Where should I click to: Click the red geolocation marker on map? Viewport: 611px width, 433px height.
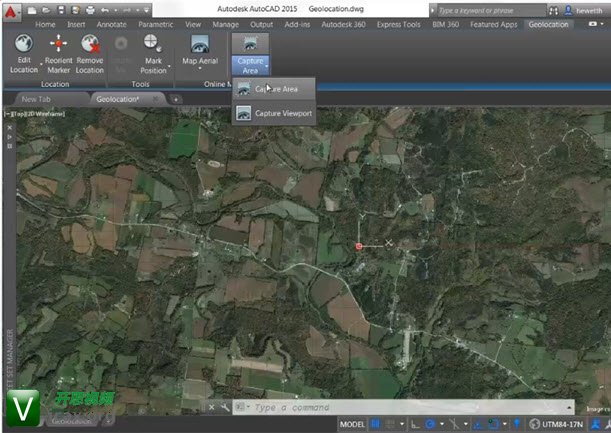(359, 245)
